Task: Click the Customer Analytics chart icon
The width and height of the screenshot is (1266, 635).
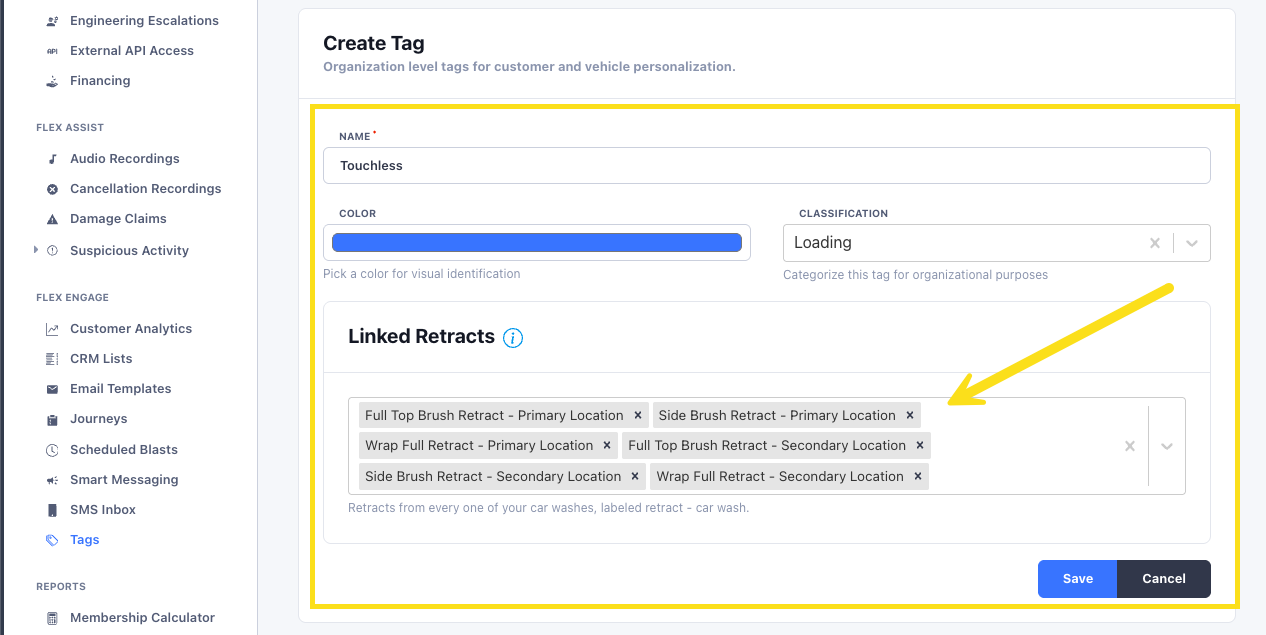Action: [x=52, y=329]
